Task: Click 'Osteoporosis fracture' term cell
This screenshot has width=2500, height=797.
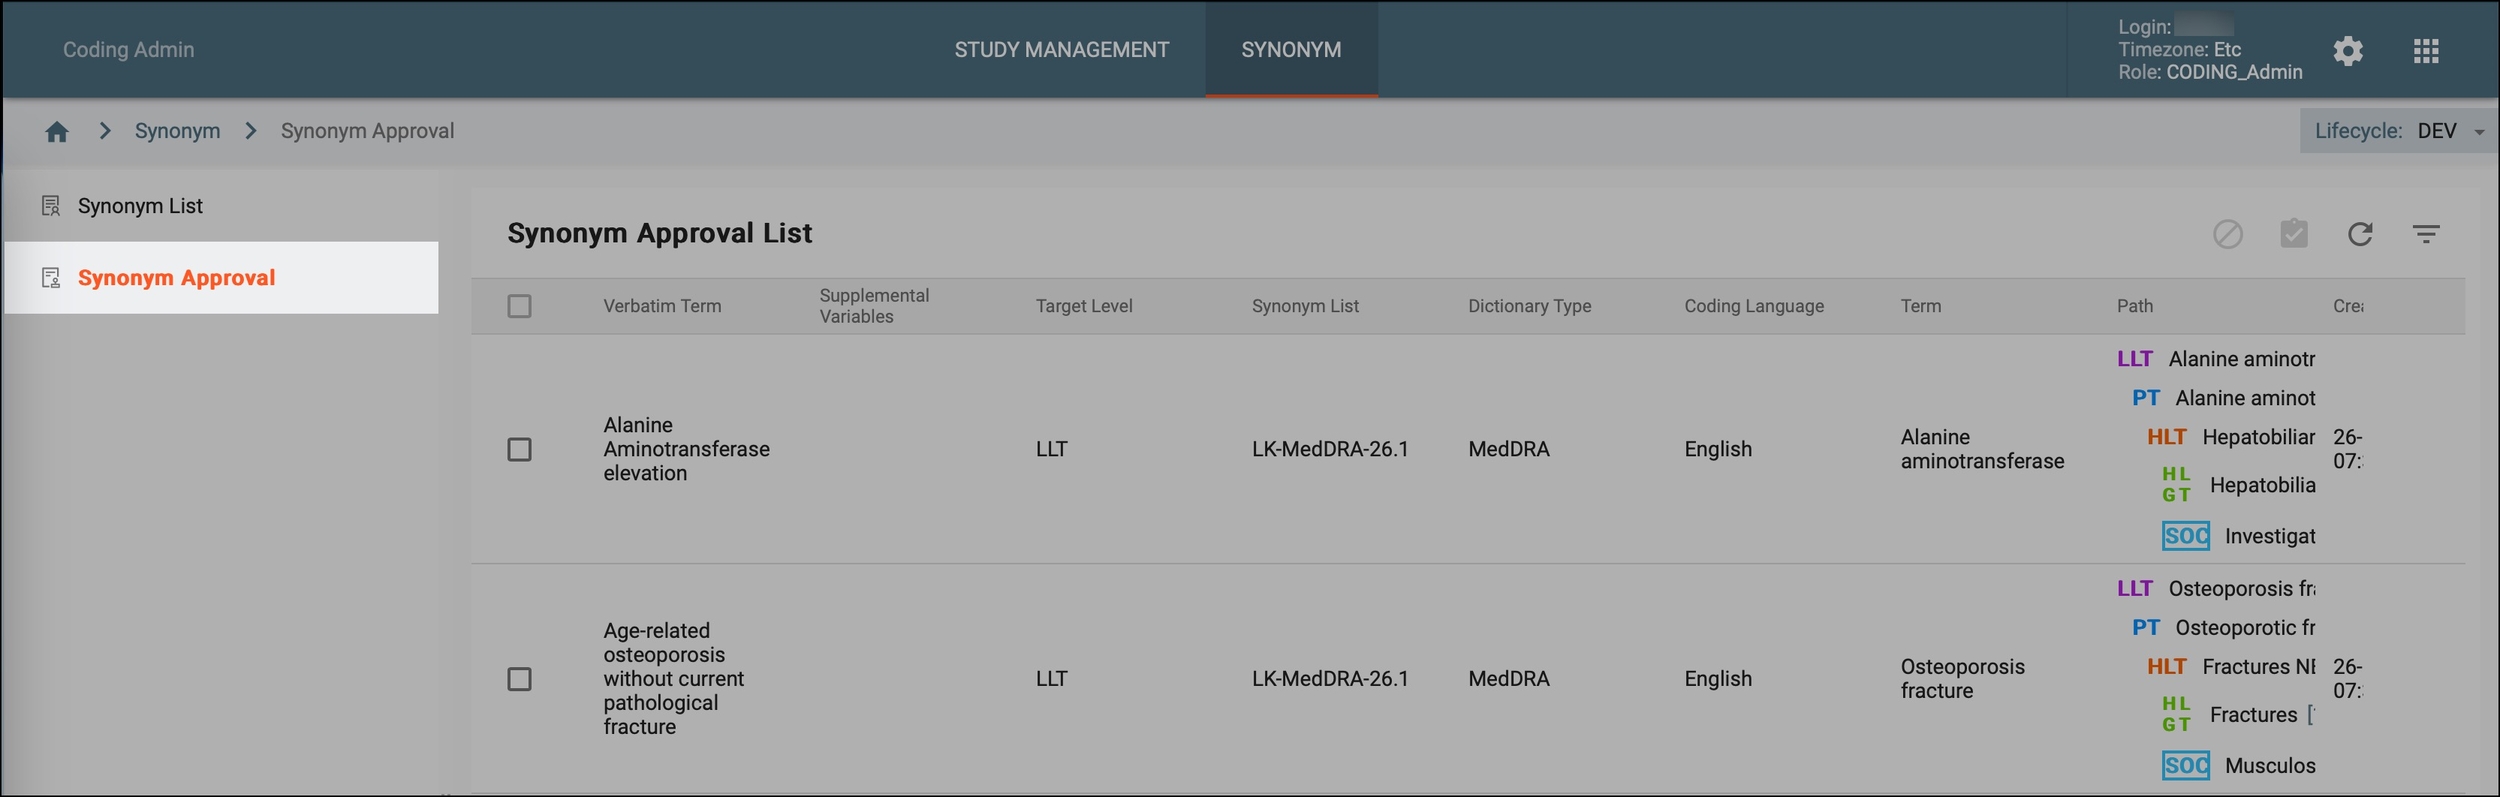Action: [1962, 679]
